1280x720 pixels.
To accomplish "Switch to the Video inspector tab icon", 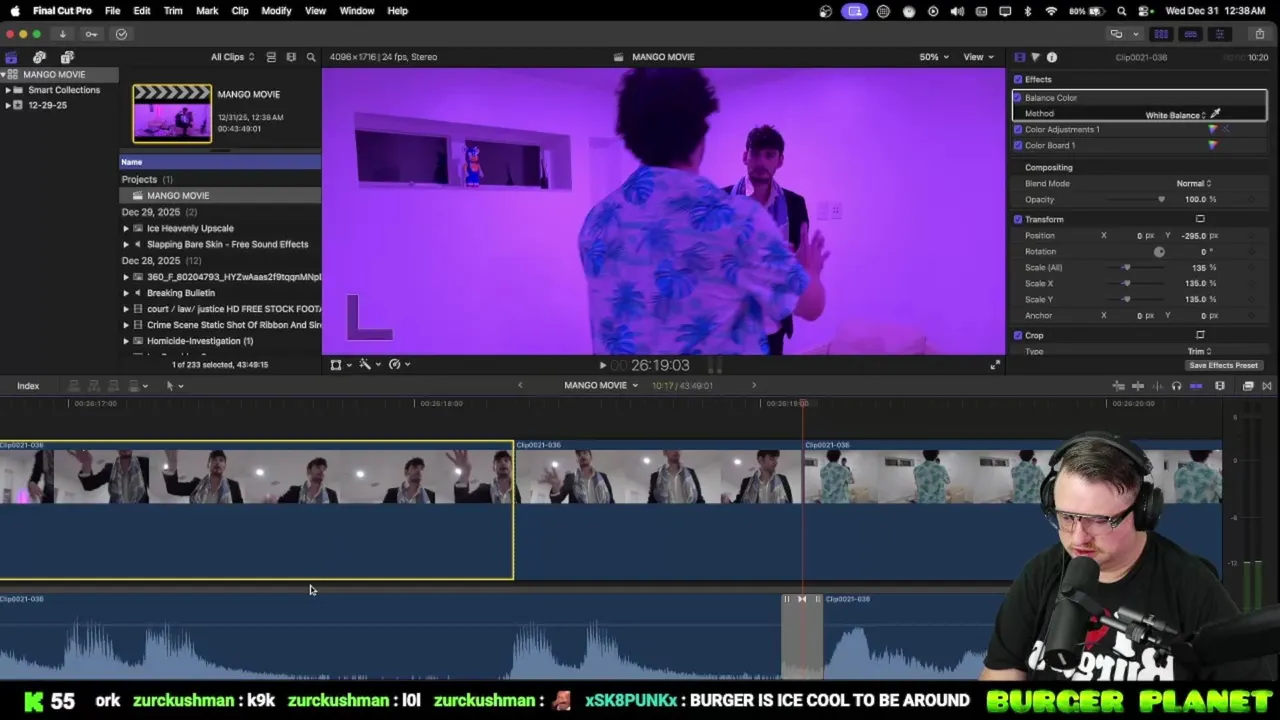I will tap(1019, 57).
